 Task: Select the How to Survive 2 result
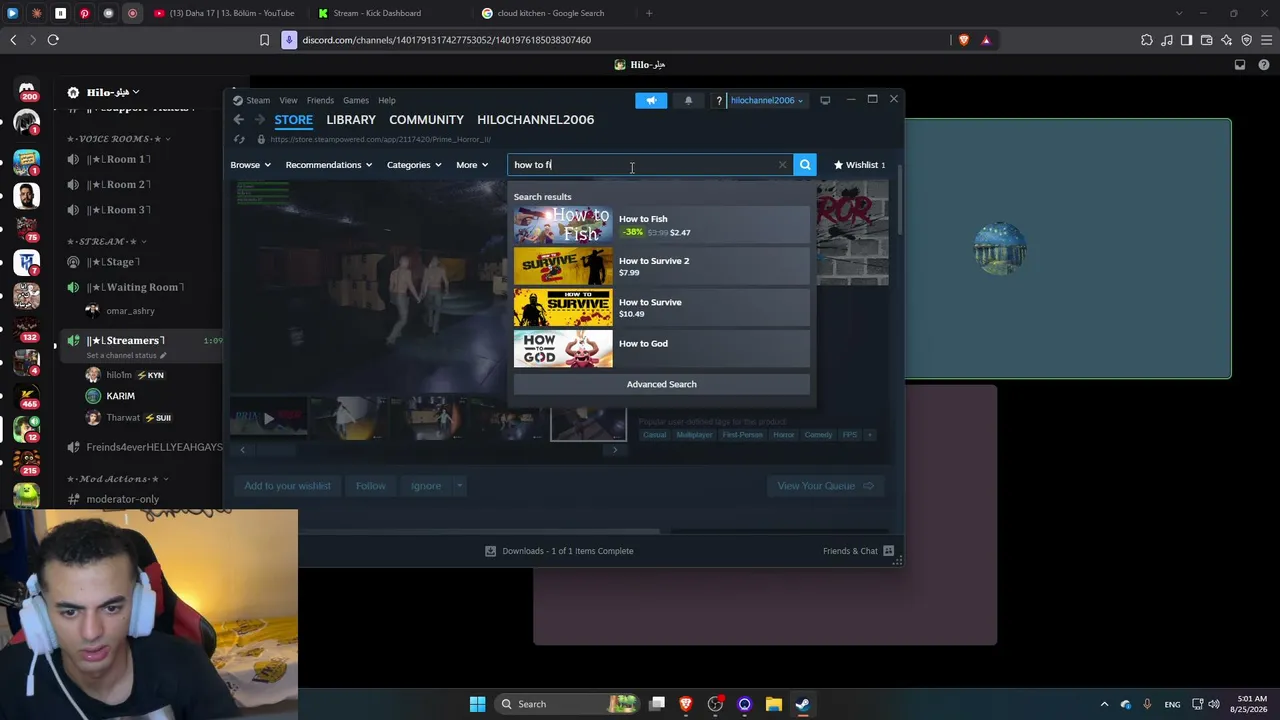pos(661,267)
